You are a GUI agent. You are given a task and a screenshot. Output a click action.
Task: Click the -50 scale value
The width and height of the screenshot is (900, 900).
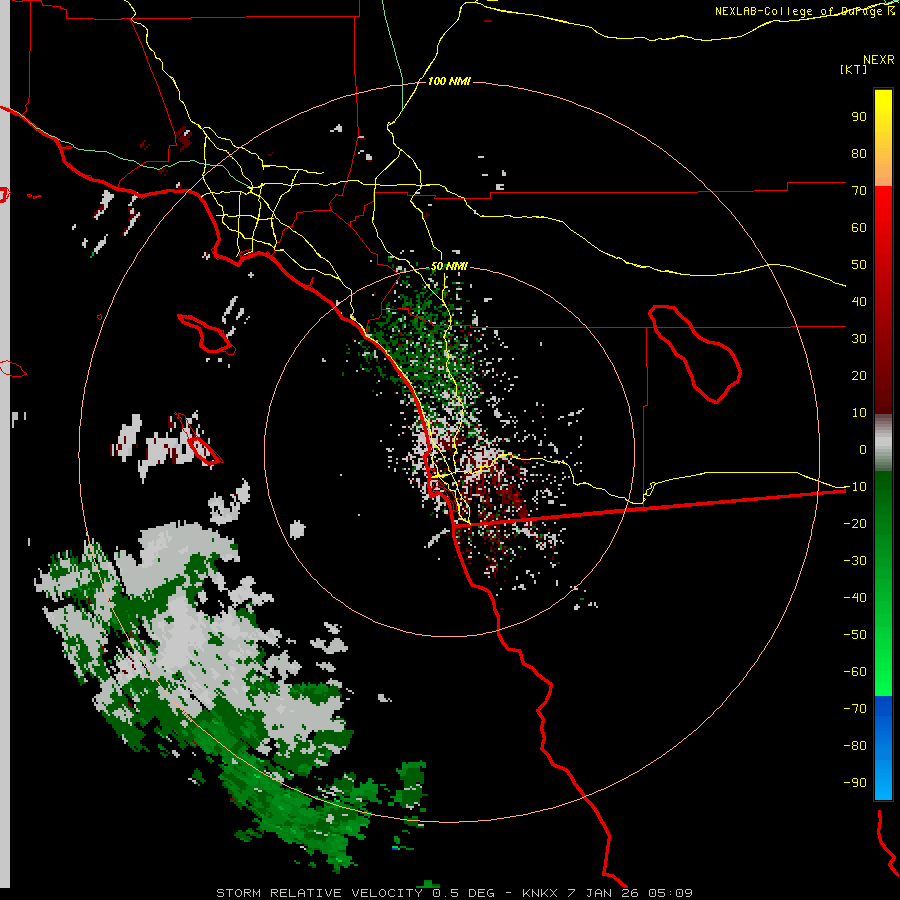(x=855, y=635)
